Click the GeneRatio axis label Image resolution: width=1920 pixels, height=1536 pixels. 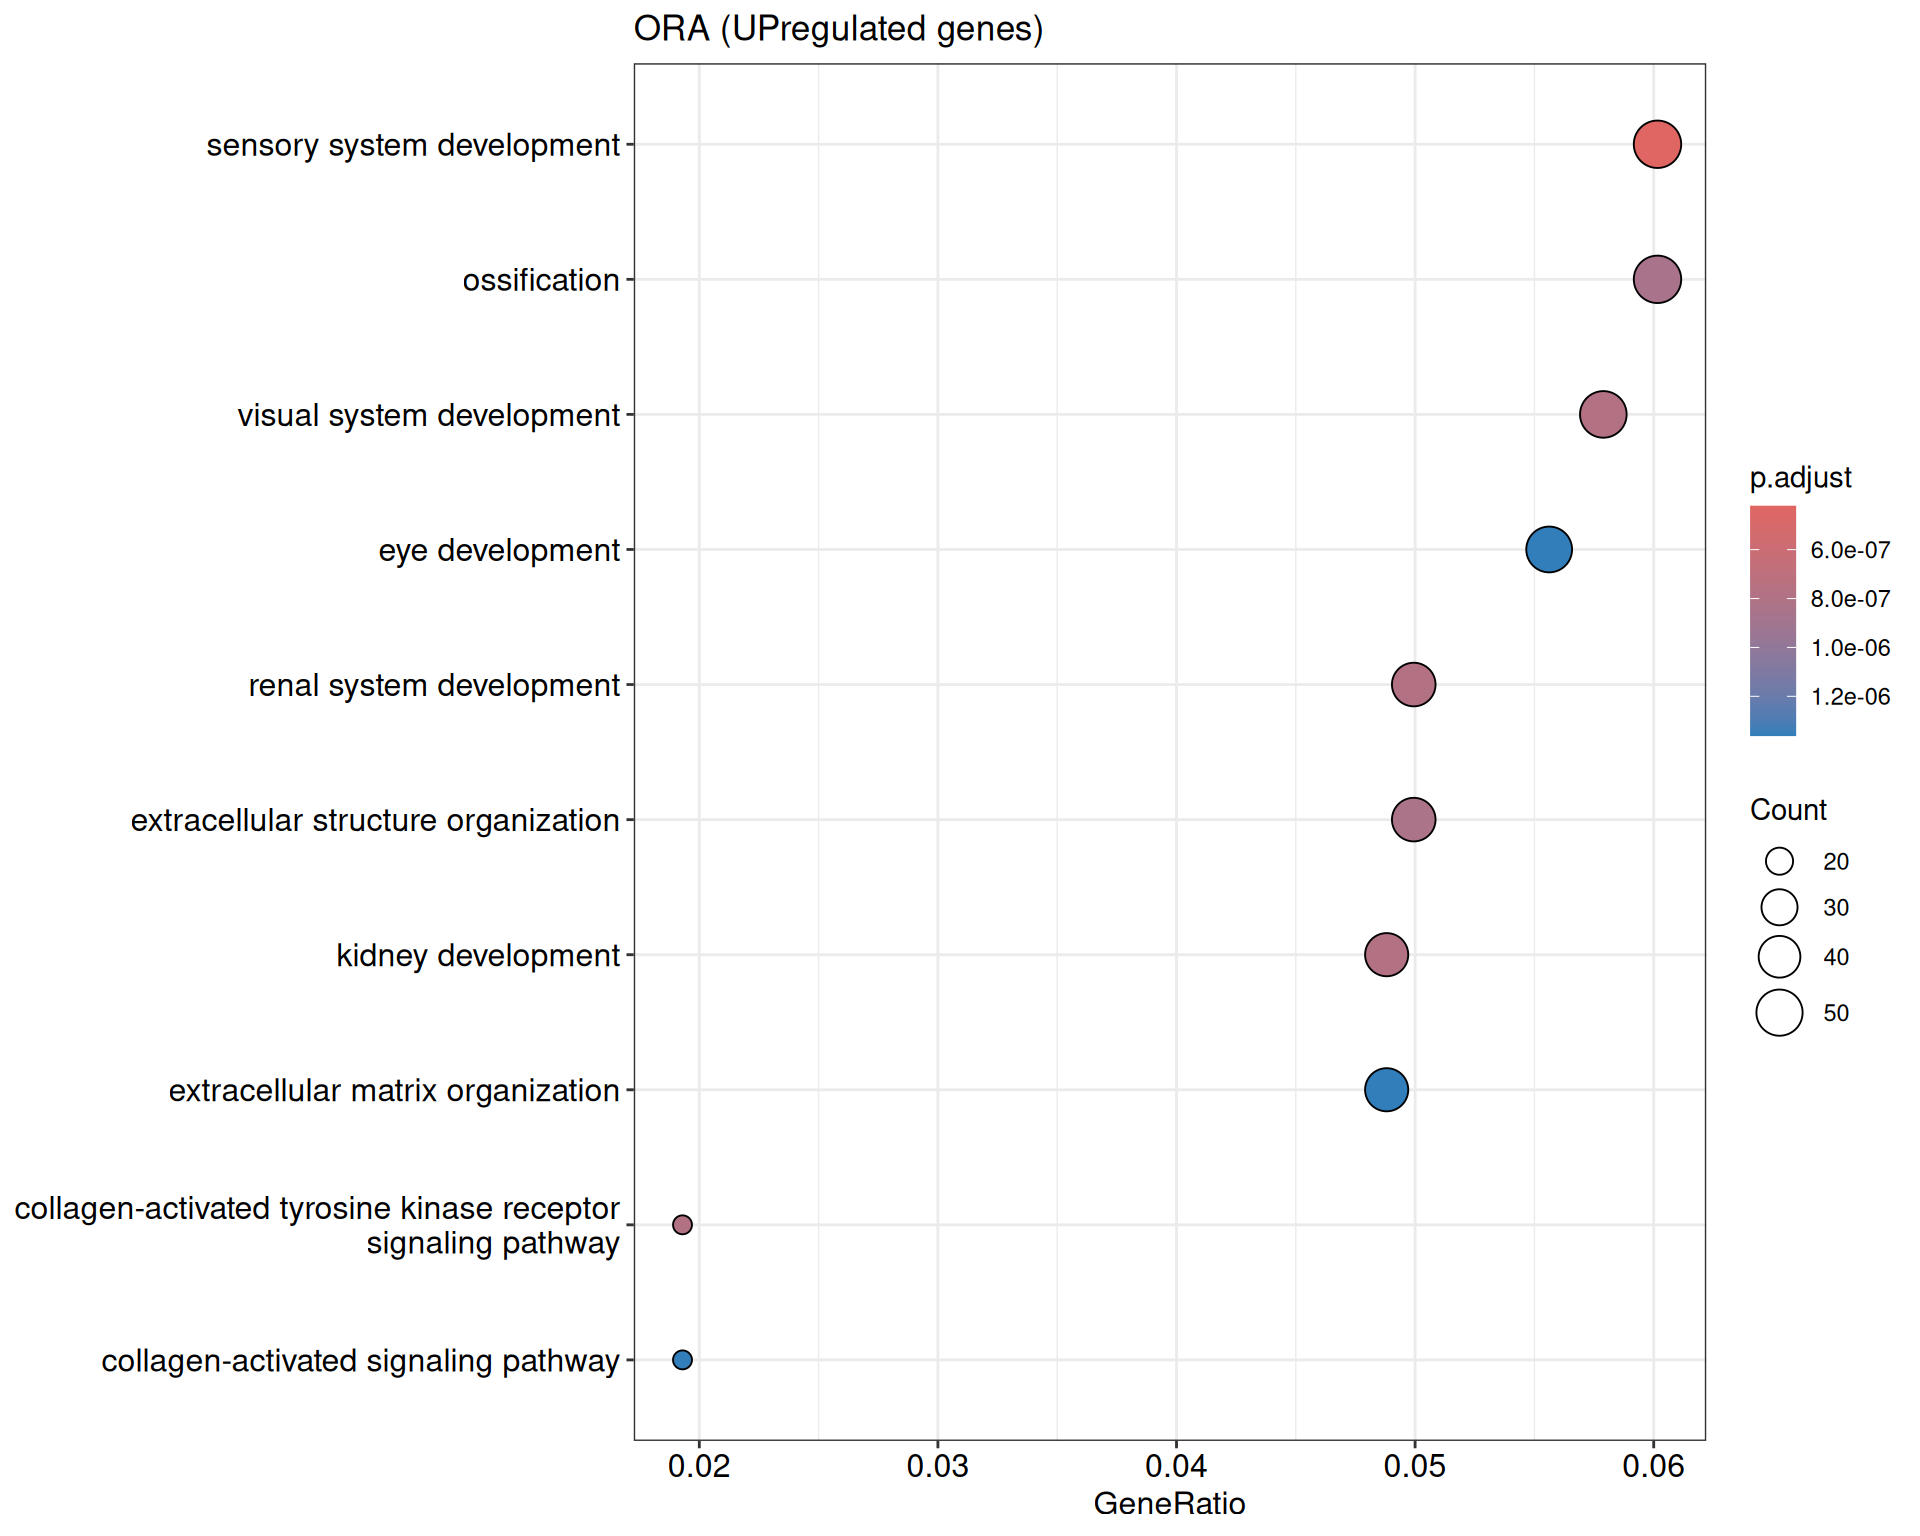tap(1169, 1503)
